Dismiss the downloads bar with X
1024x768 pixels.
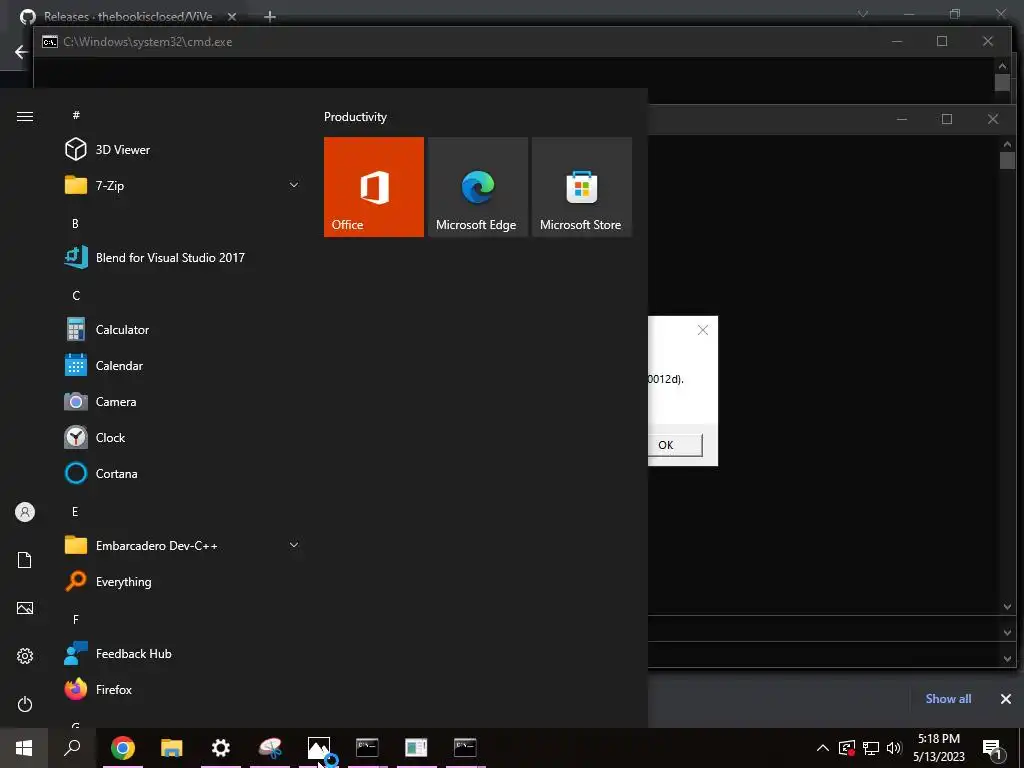pos(1006,699)
